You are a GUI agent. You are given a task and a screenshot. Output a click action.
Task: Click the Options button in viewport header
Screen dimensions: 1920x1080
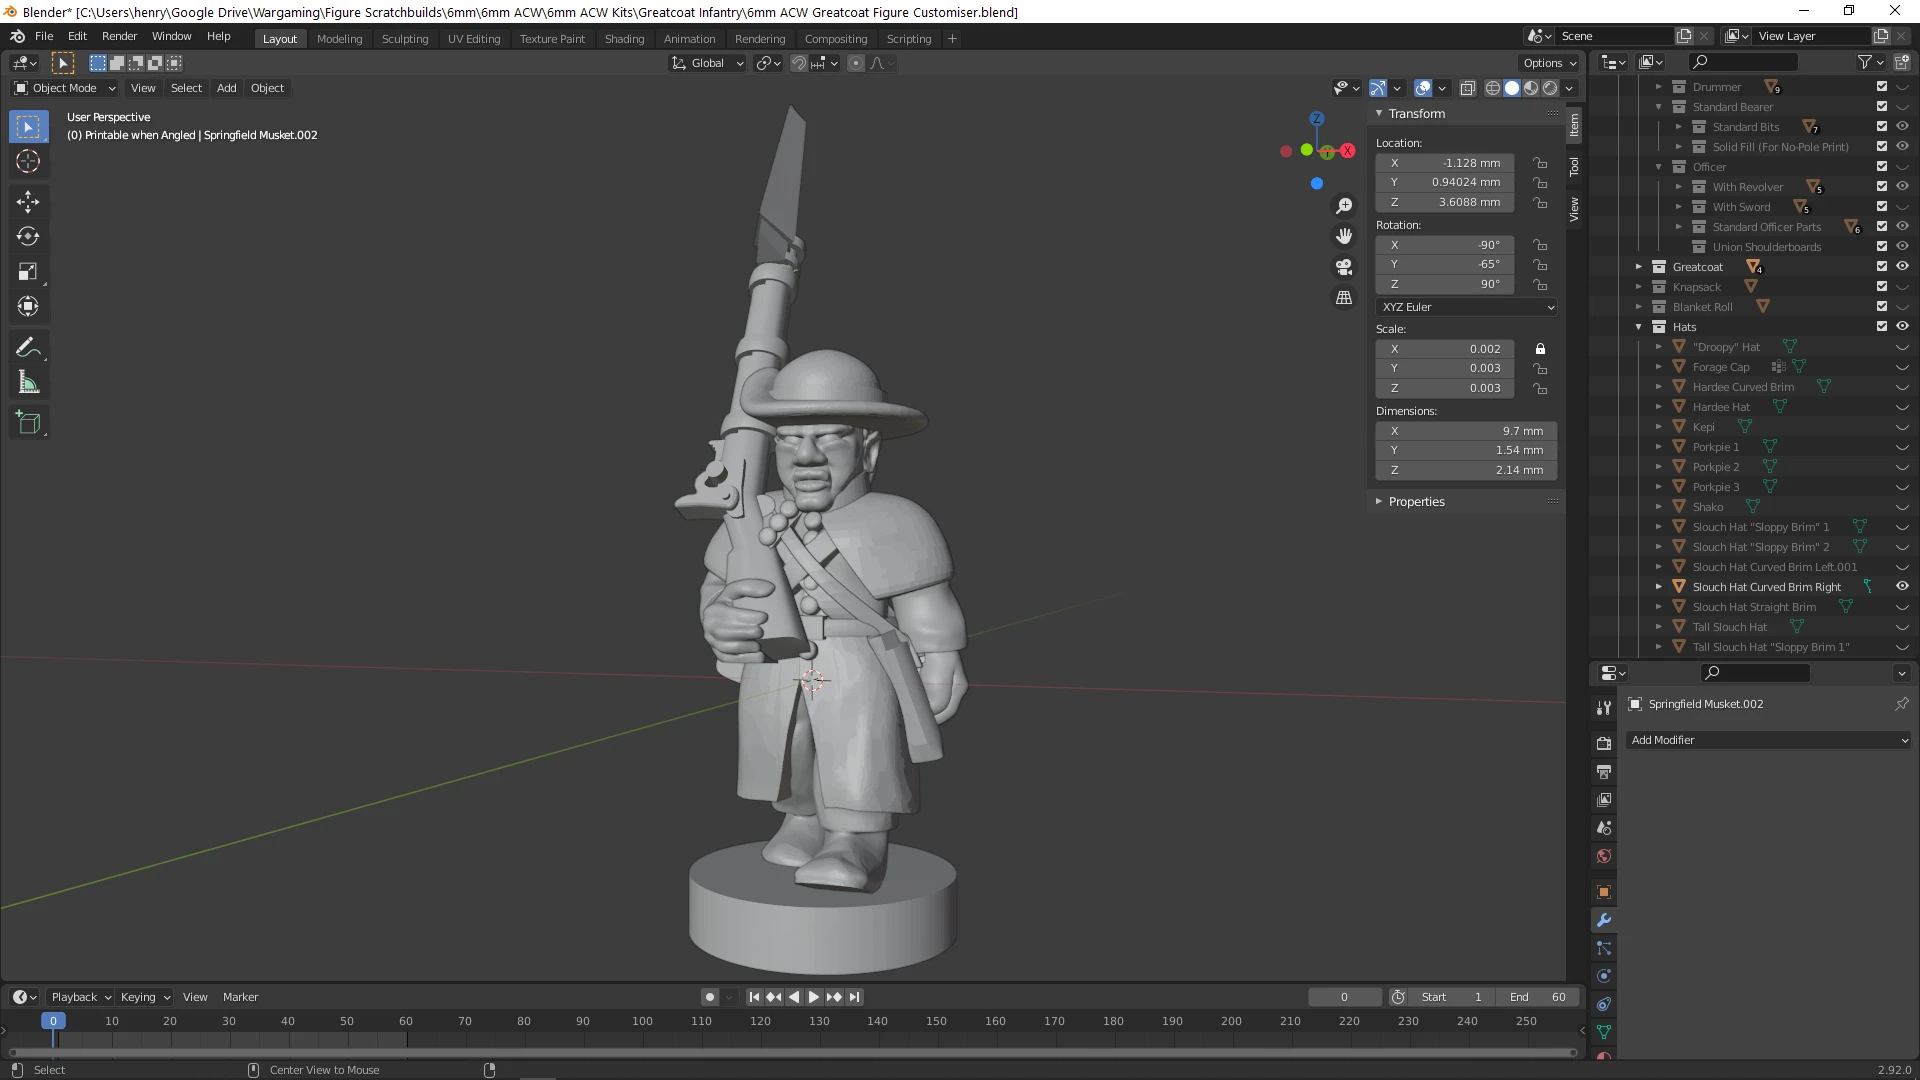(x=1549, y=63)
